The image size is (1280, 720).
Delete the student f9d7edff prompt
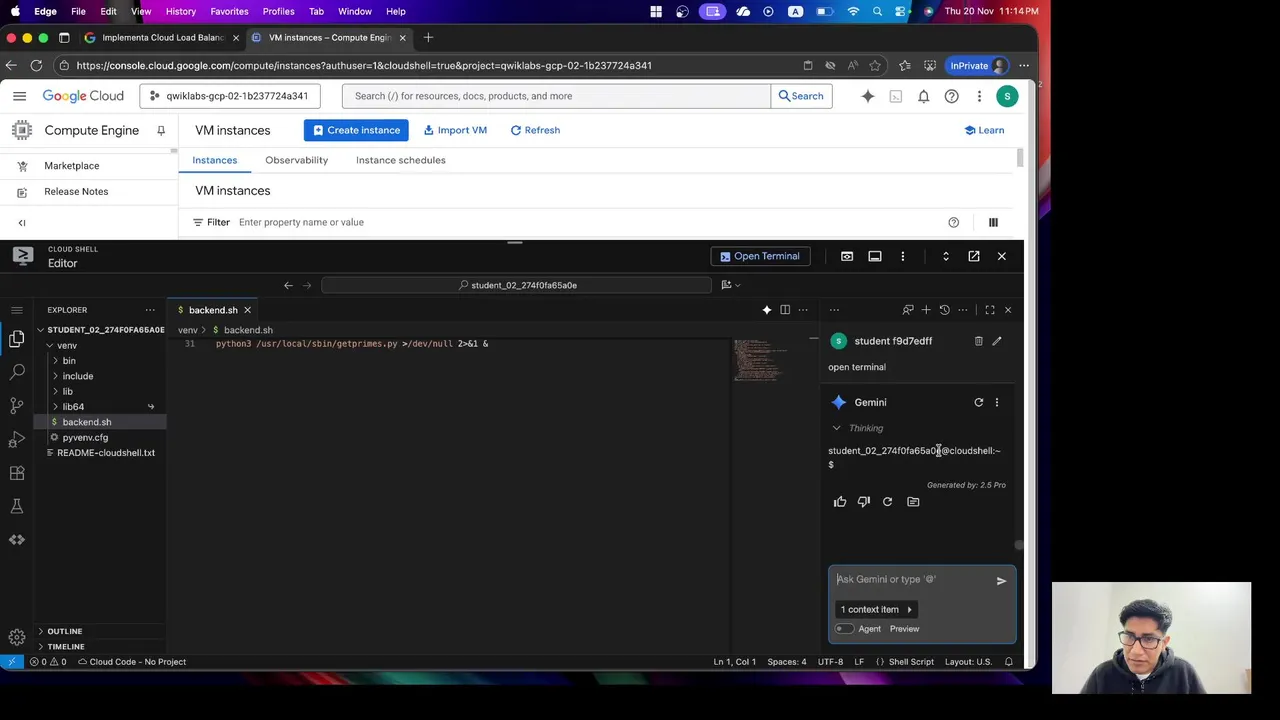point(979,341)
